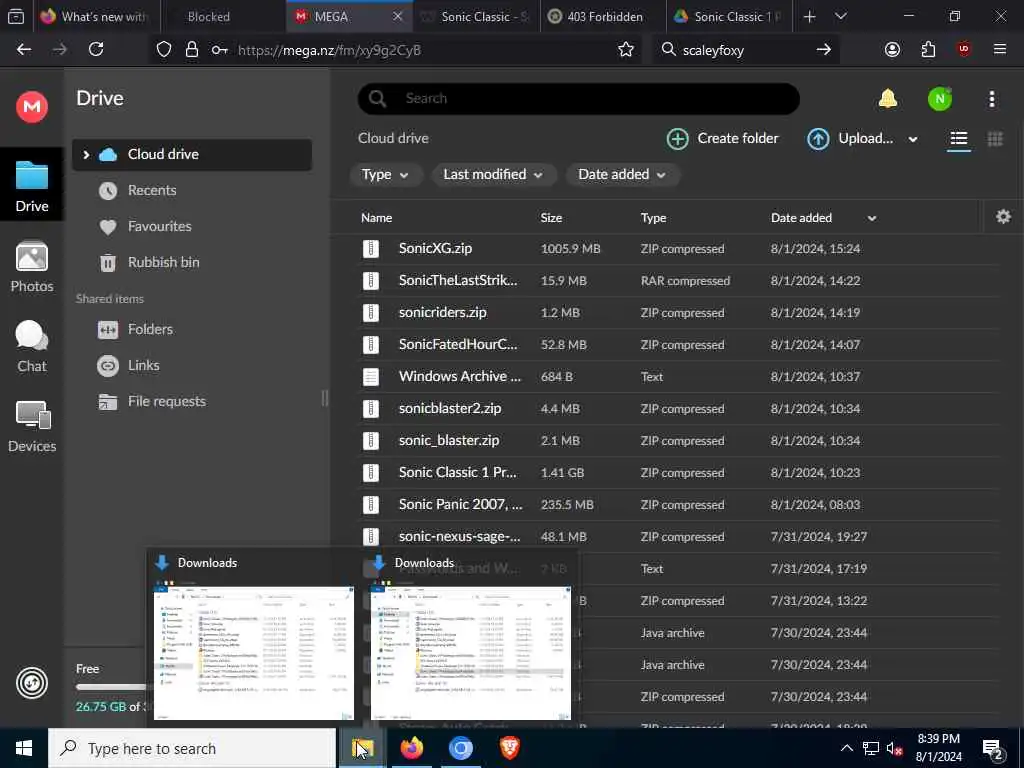Bookmark this page with the star icon
This screenshot has height=768, width=1024.
tap(626, 50)
